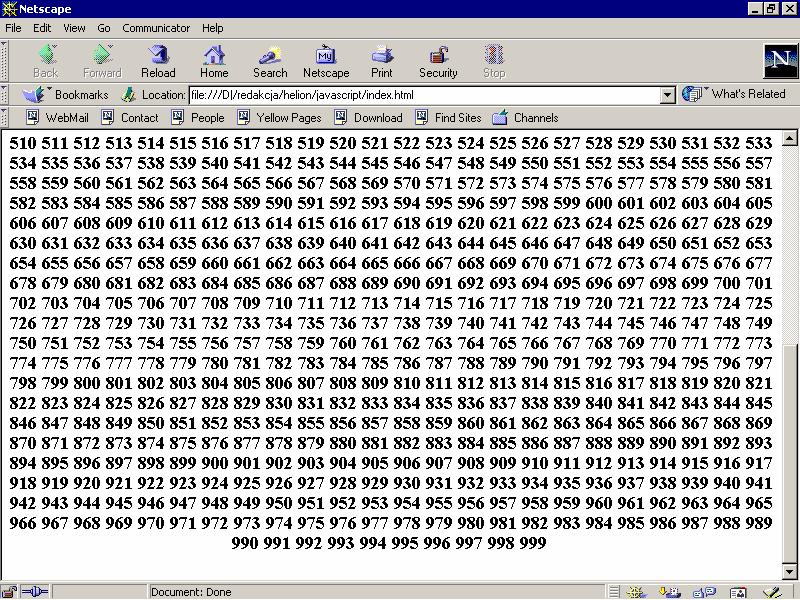Click the Location URL field
This screenshot has height=600, width=800.
pyautogui.click(x=424, y=95)
